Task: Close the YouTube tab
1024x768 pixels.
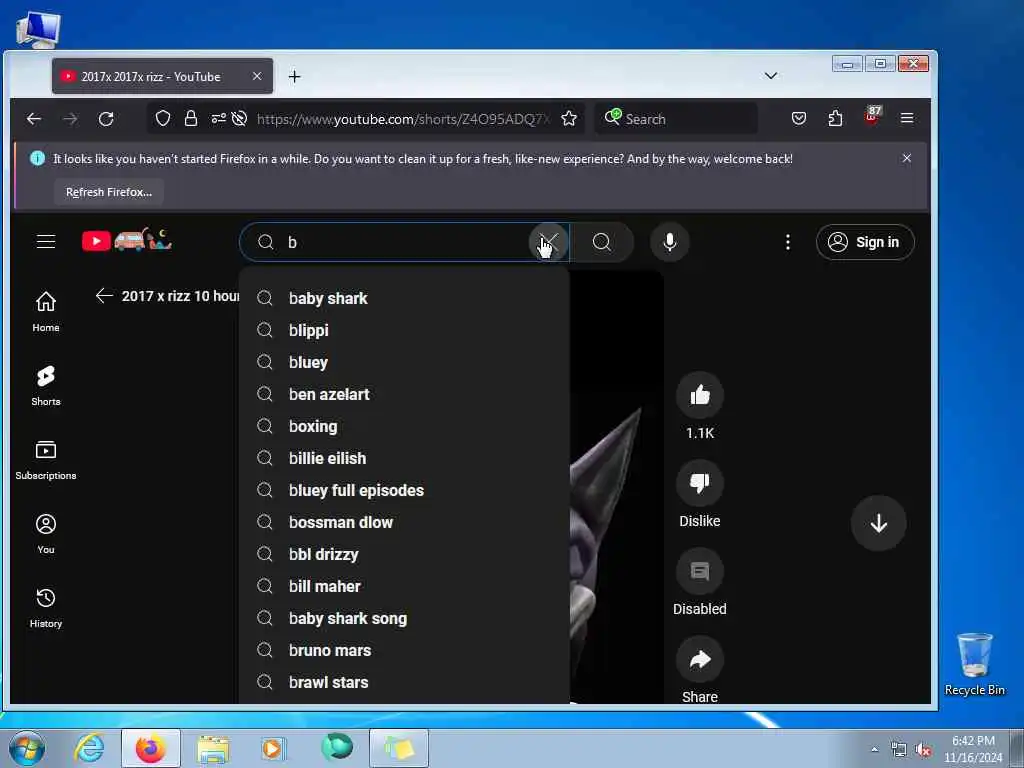Action: point(257,76)
